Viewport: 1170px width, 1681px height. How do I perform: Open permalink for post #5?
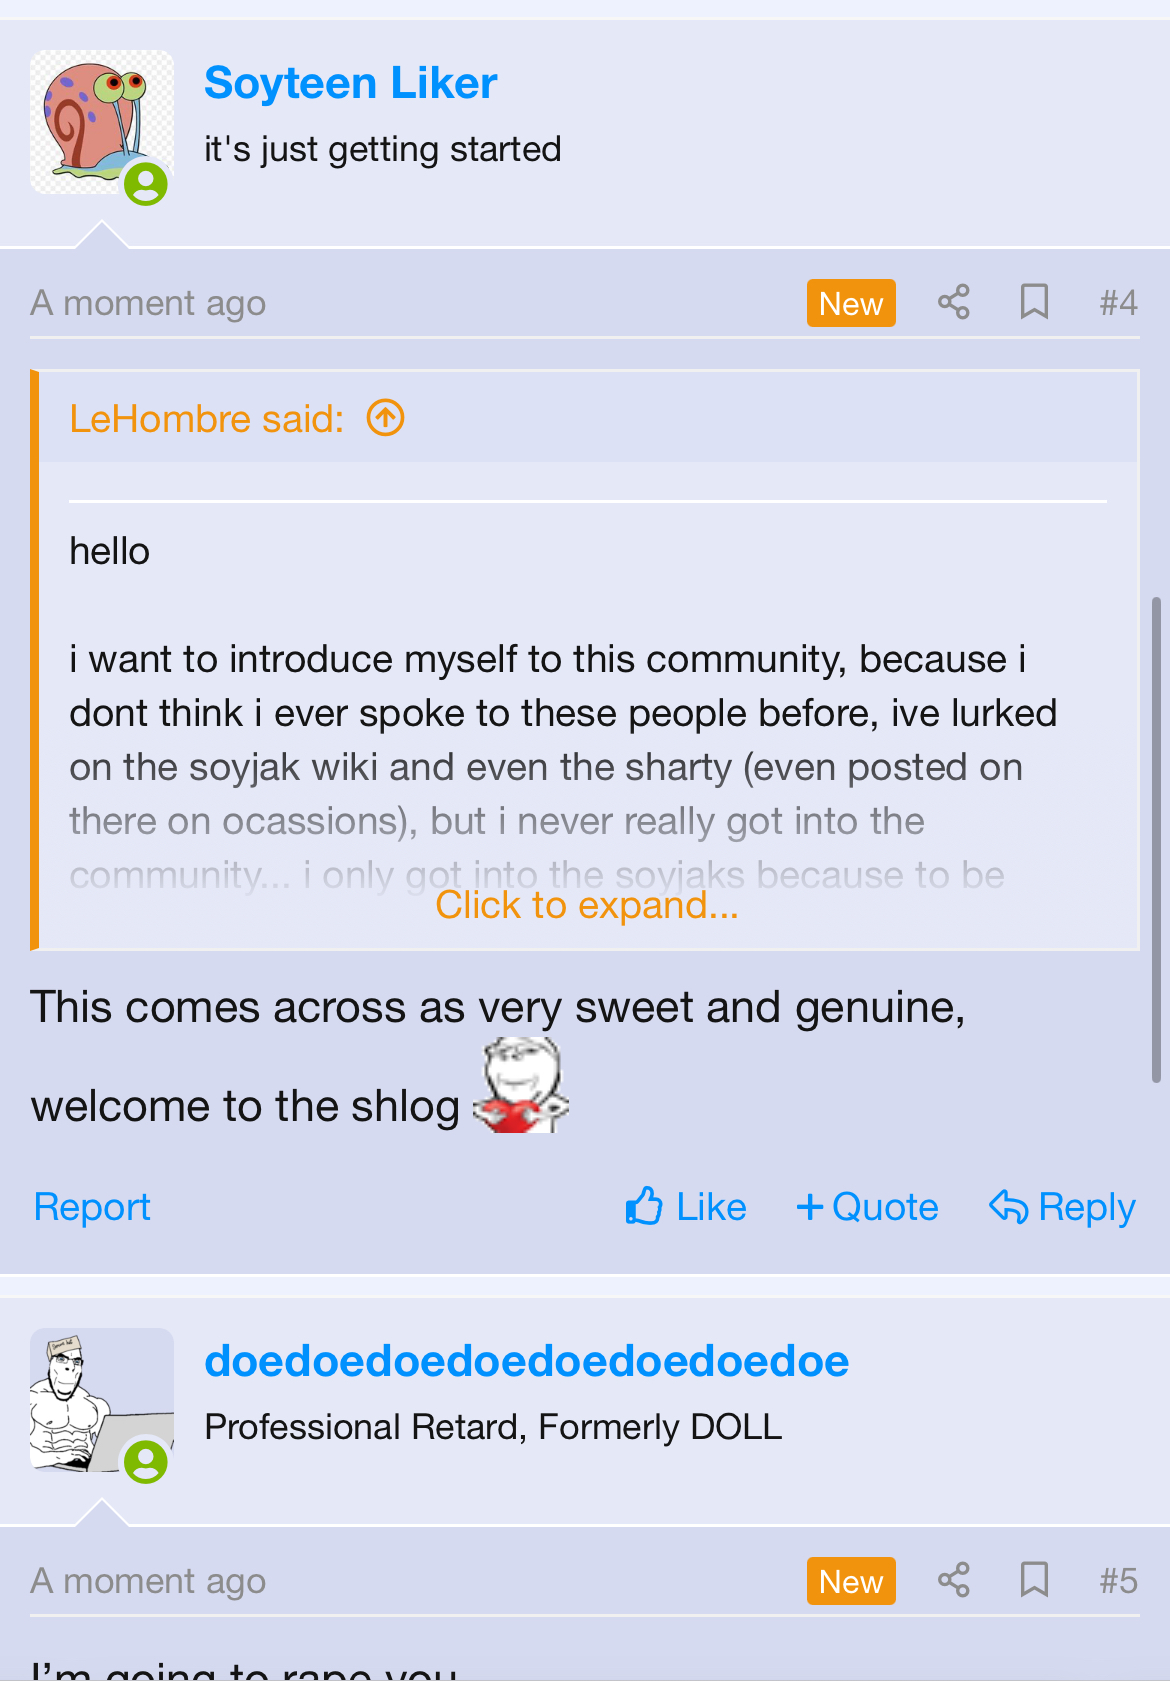coord(1118,1581)
